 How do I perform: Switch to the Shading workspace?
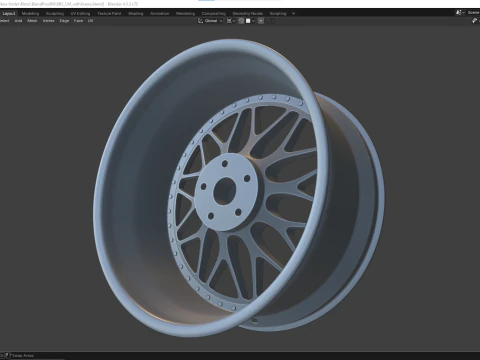click(136, 14)
